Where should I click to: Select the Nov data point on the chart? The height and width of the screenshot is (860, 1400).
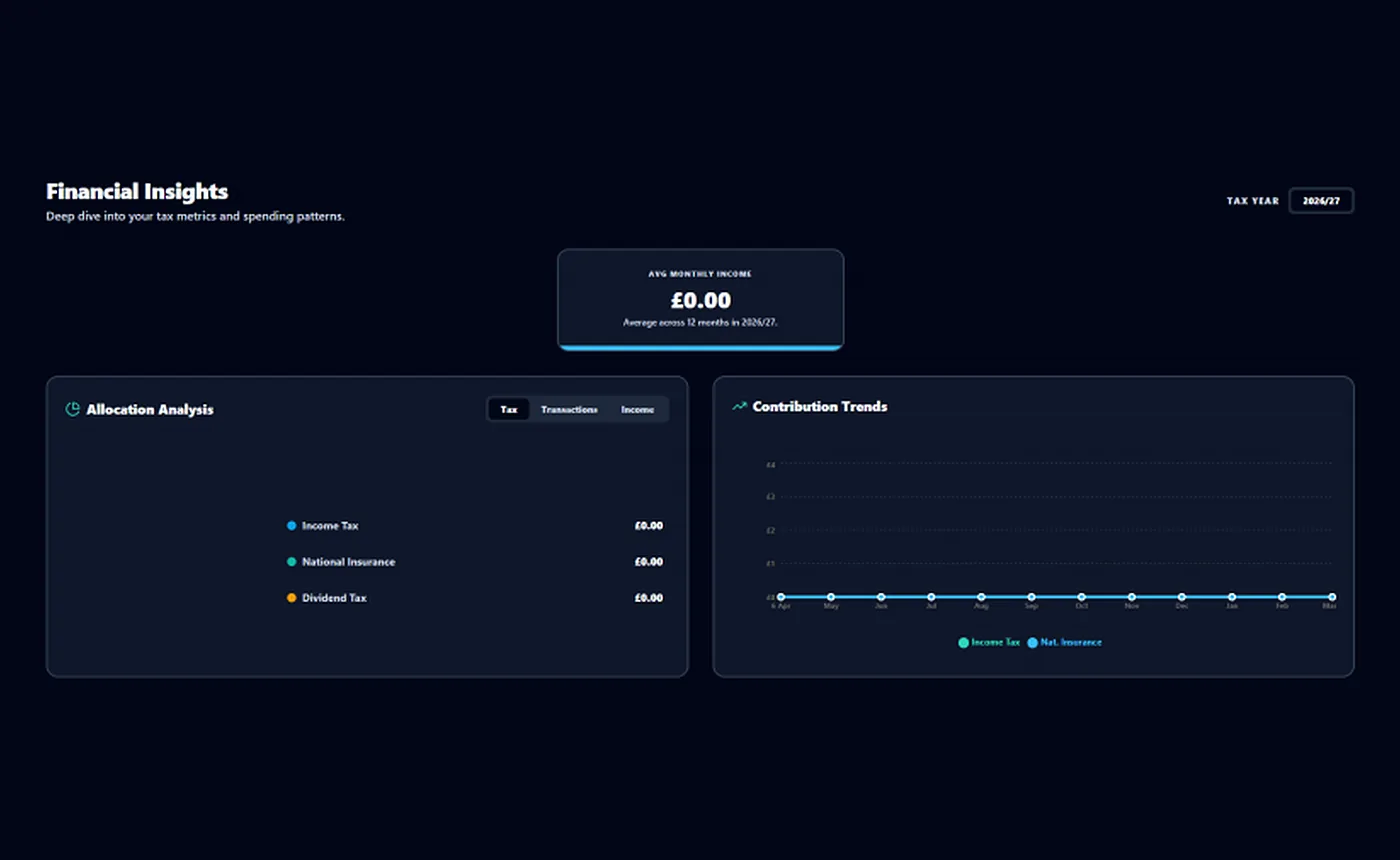[x=1132, y=597]
